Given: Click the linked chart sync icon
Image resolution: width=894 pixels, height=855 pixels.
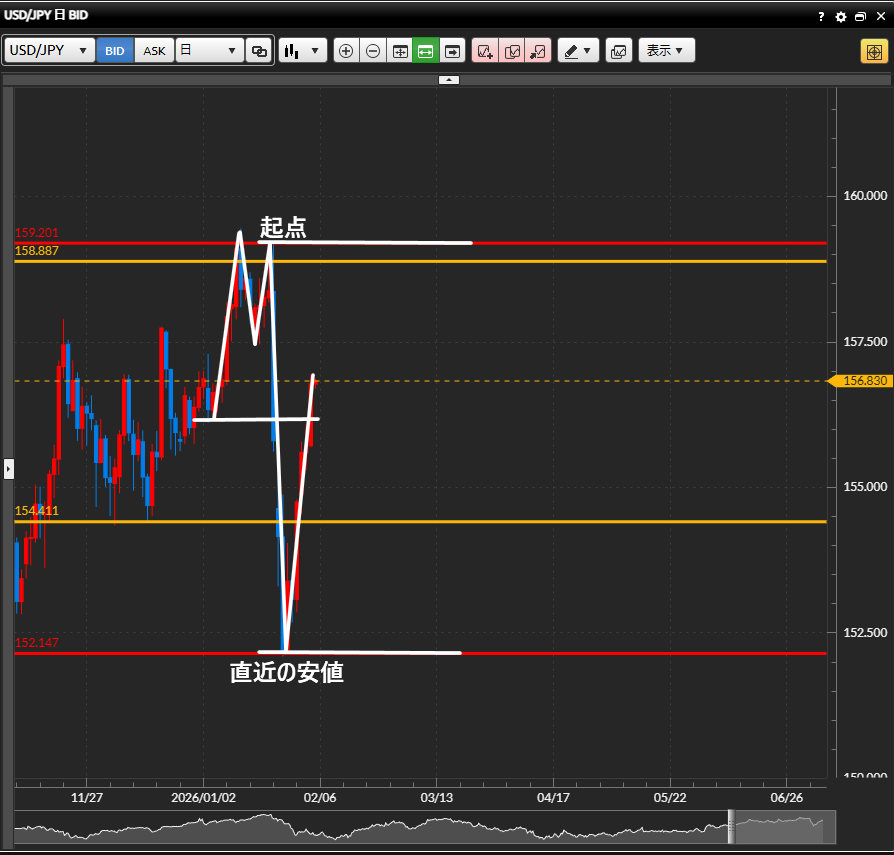Looking at the screenshot, I should click(x=259, y=51).
